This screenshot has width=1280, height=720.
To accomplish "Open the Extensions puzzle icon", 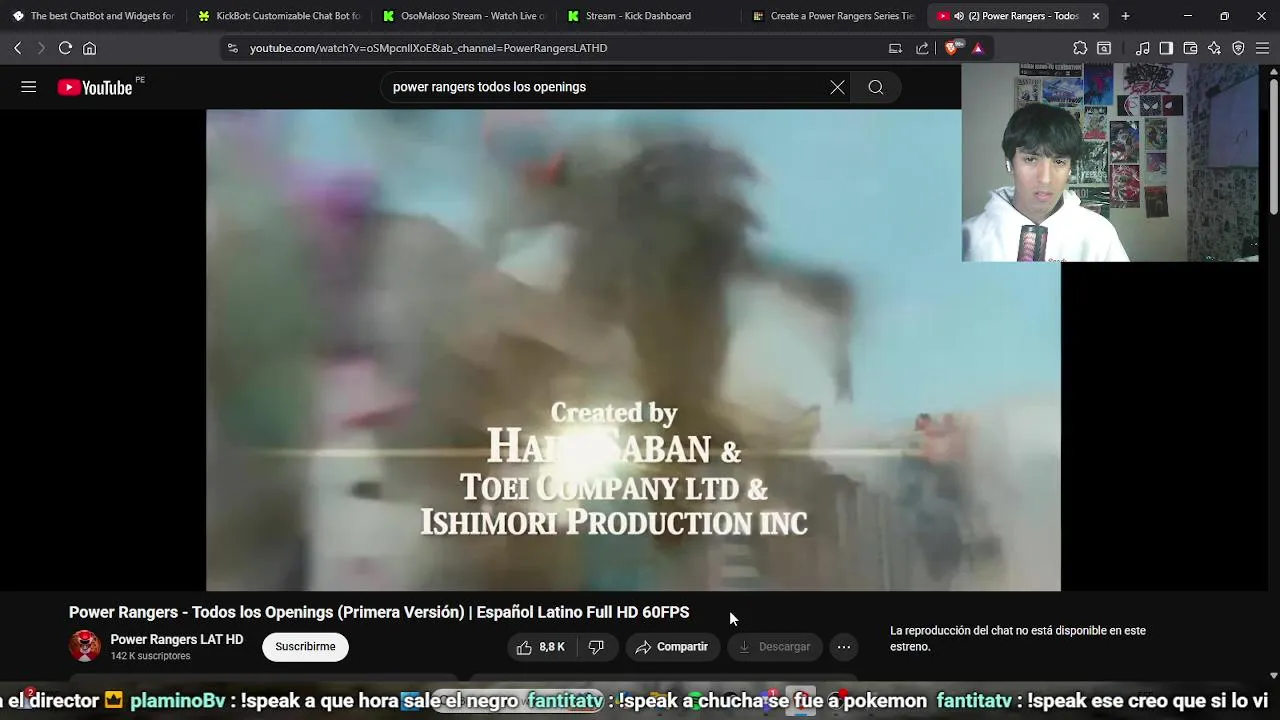I will point(1080,48).
